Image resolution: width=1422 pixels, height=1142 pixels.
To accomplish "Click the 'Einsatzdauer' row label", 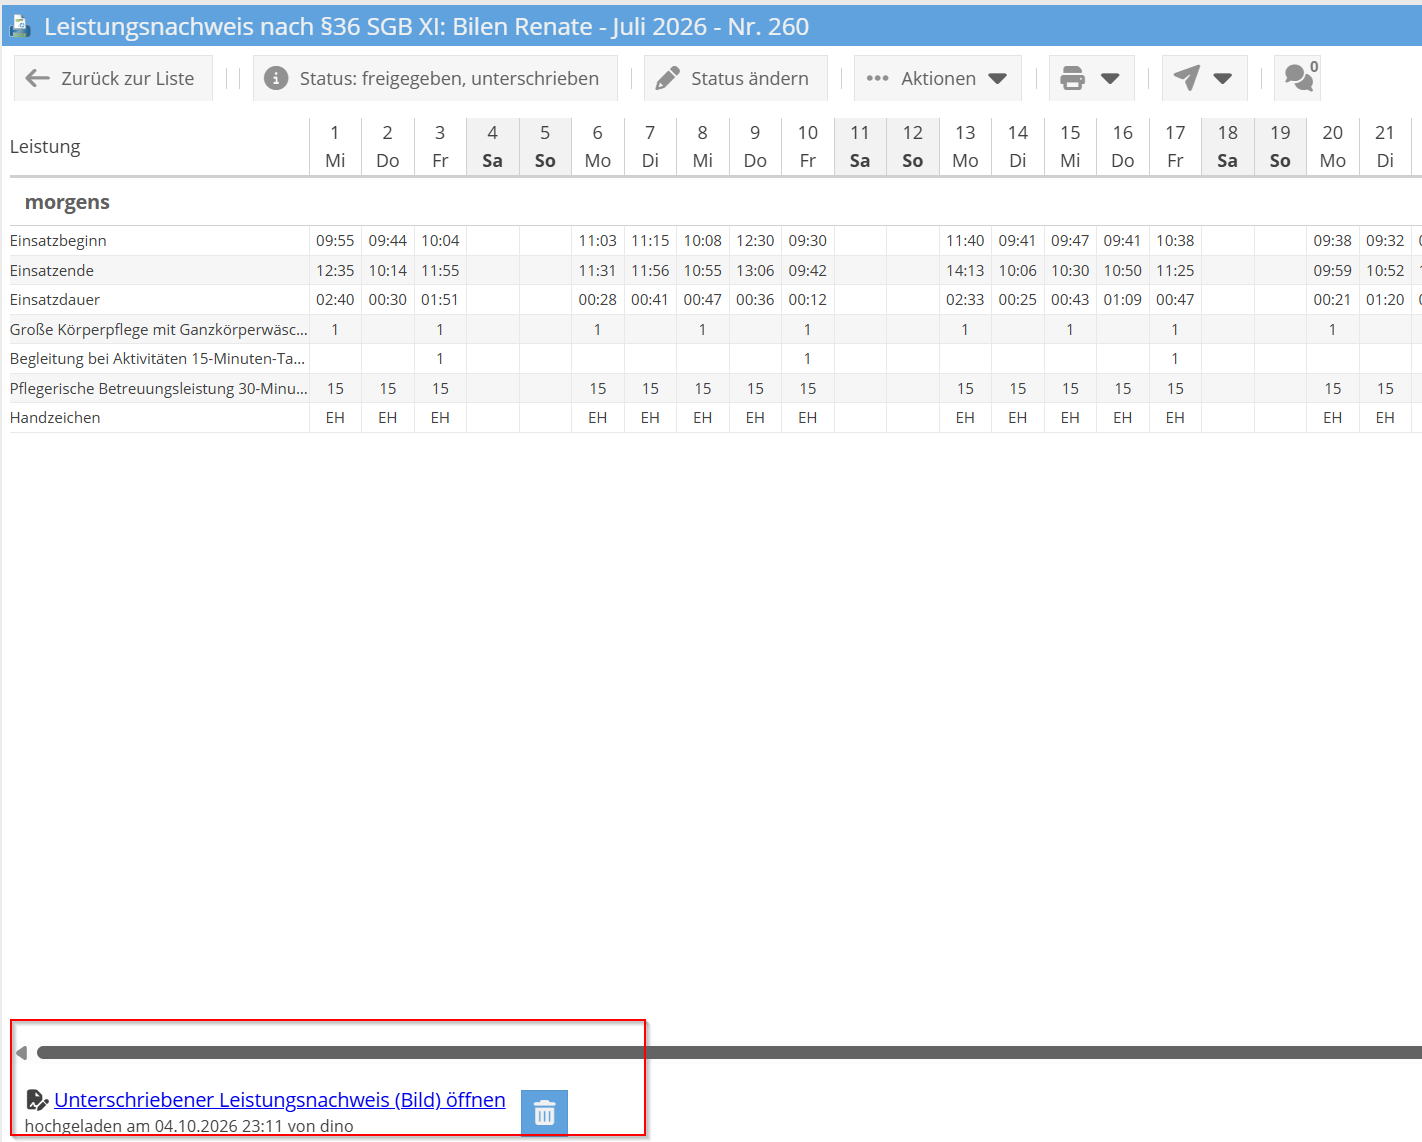I will coord(55,300).
